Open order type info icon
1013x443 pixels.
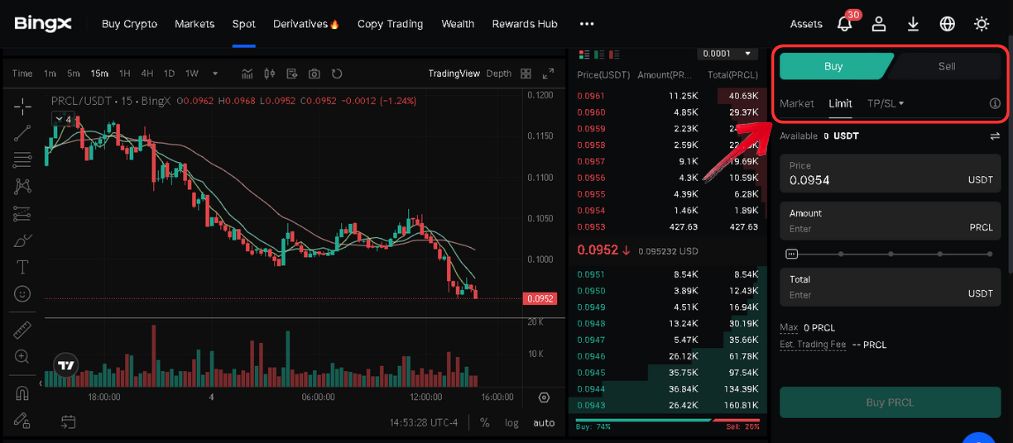(995, 103)
